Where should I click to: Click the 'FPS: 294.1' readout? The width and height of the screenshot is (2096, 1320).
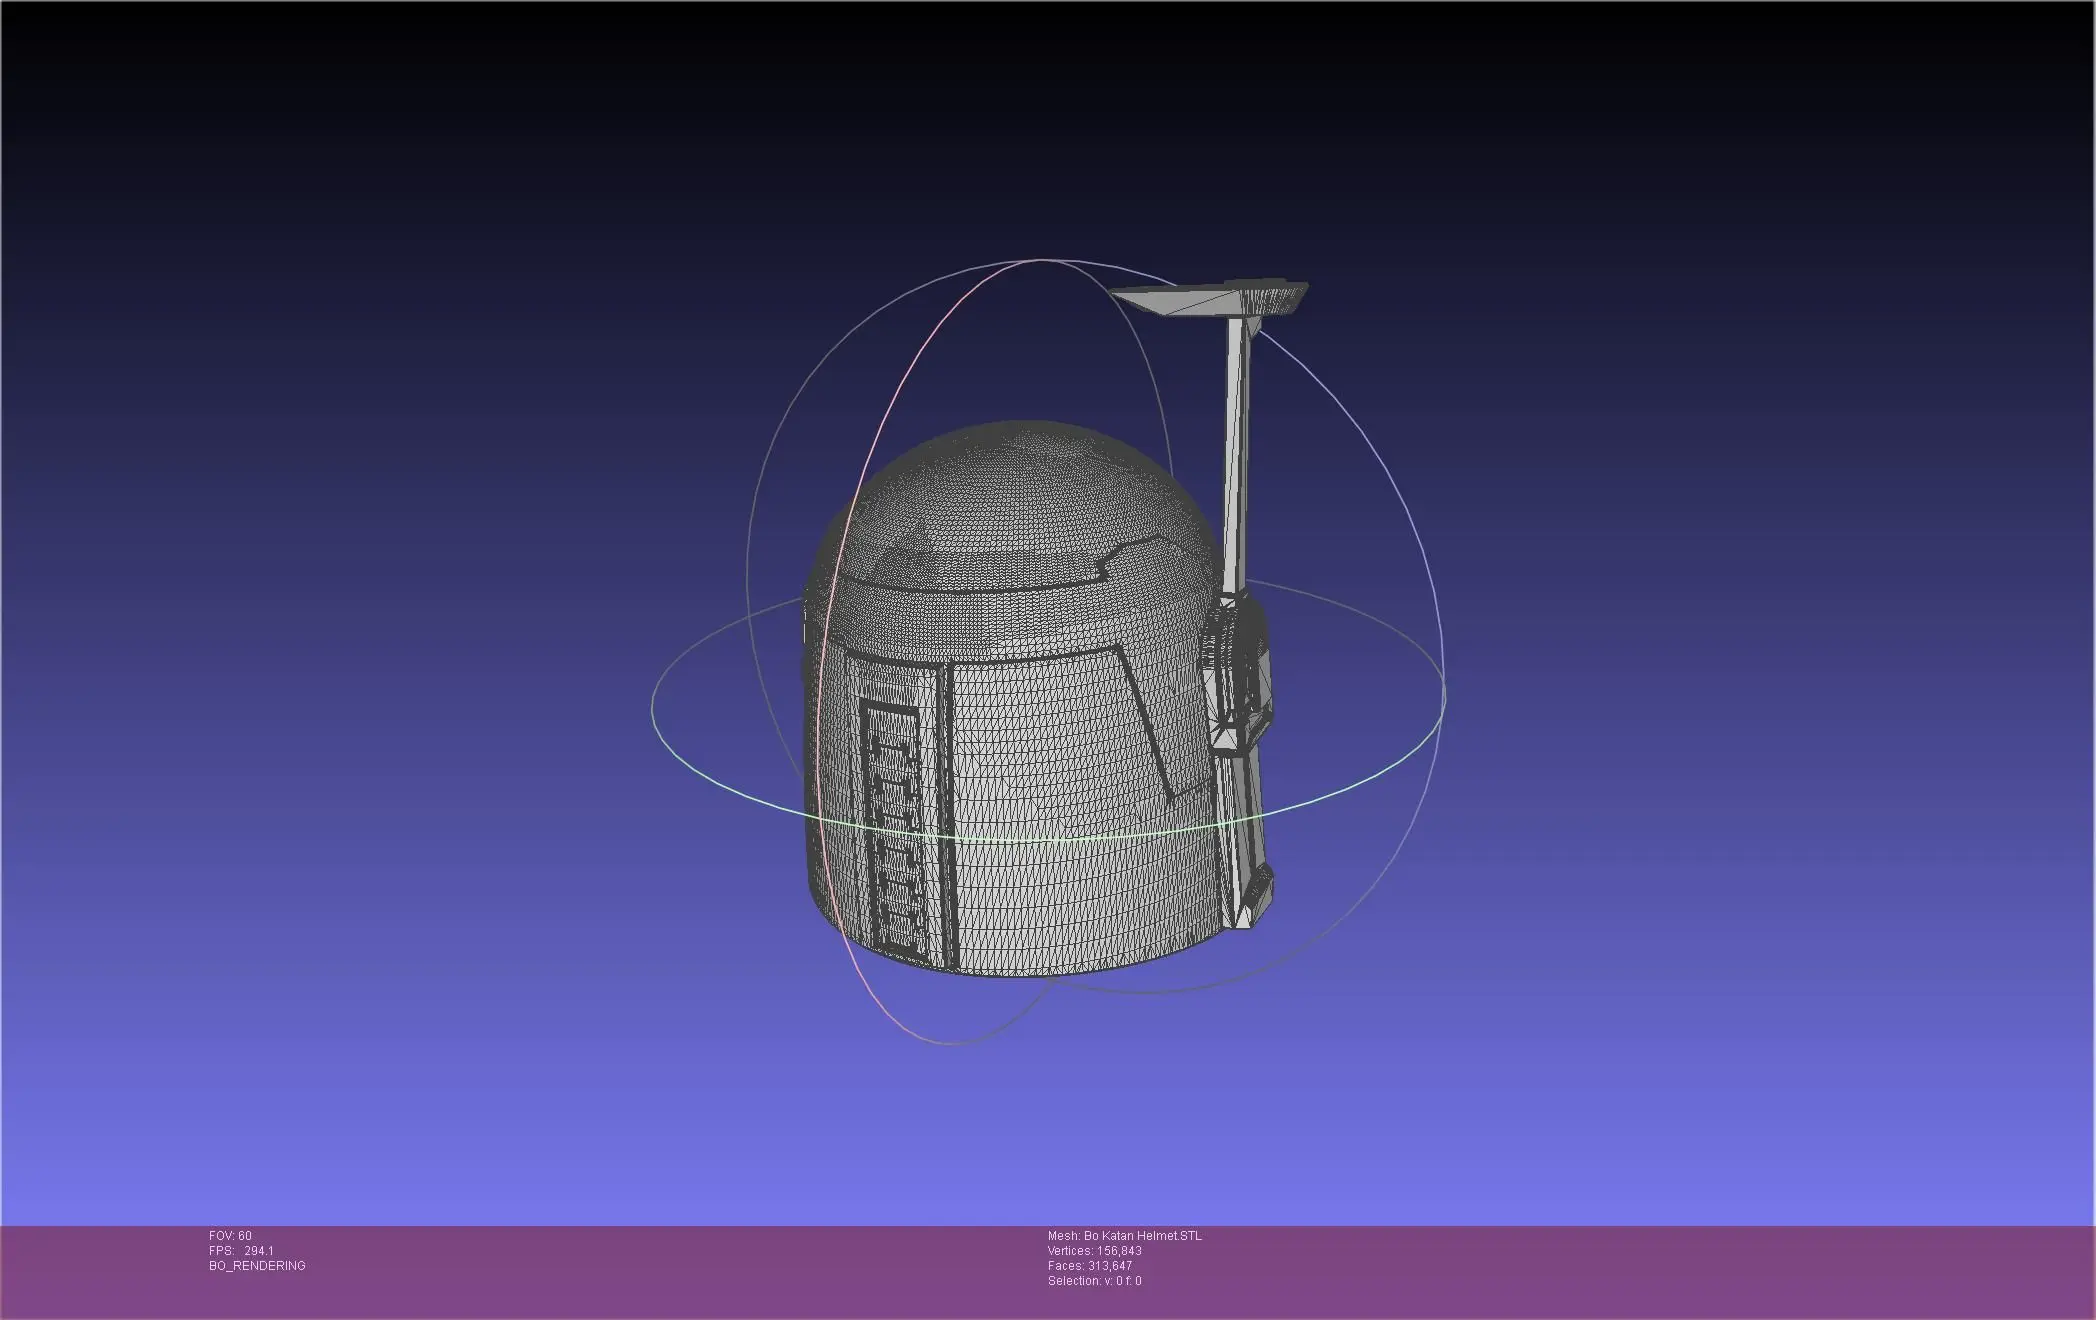pos(241,1251)
